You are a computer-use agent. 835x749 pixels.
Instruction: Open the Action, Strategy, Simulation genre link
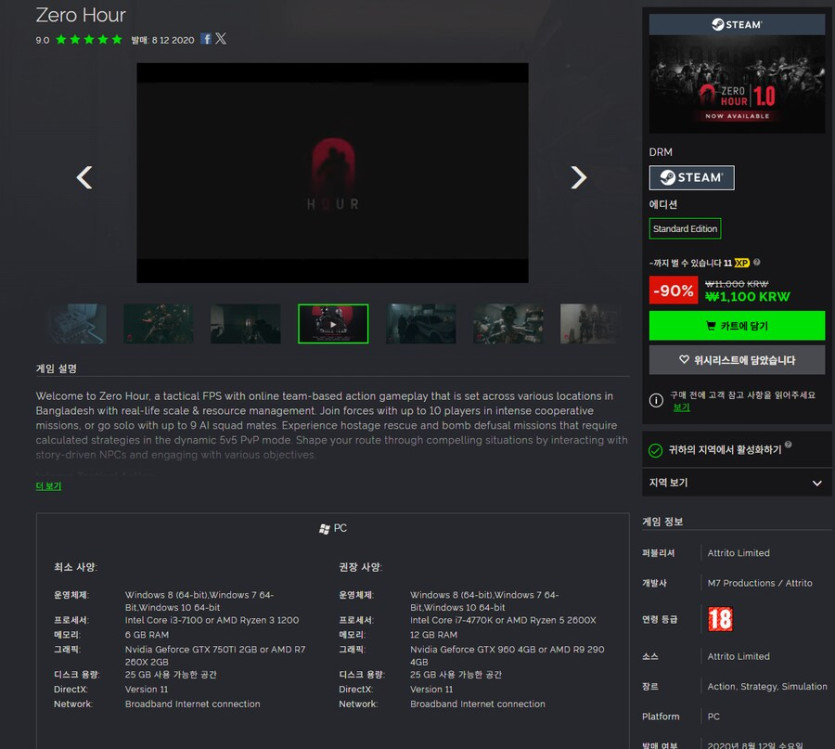[767, 687]
